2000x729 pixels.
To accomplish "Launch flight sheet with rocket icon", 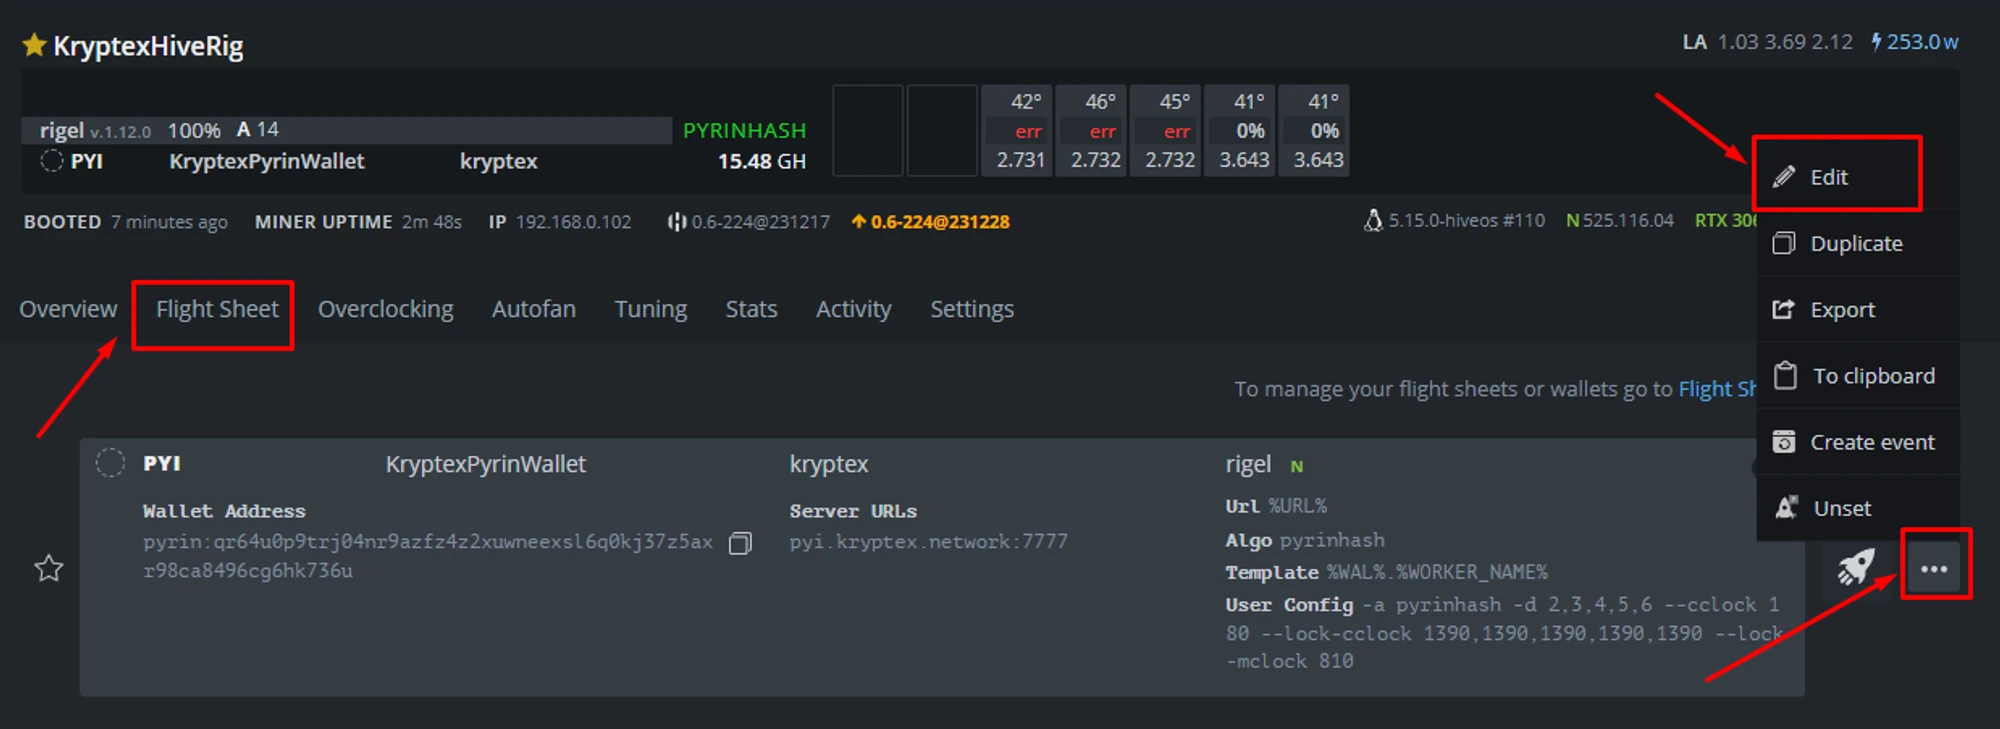I will [x=1855, y=568].
